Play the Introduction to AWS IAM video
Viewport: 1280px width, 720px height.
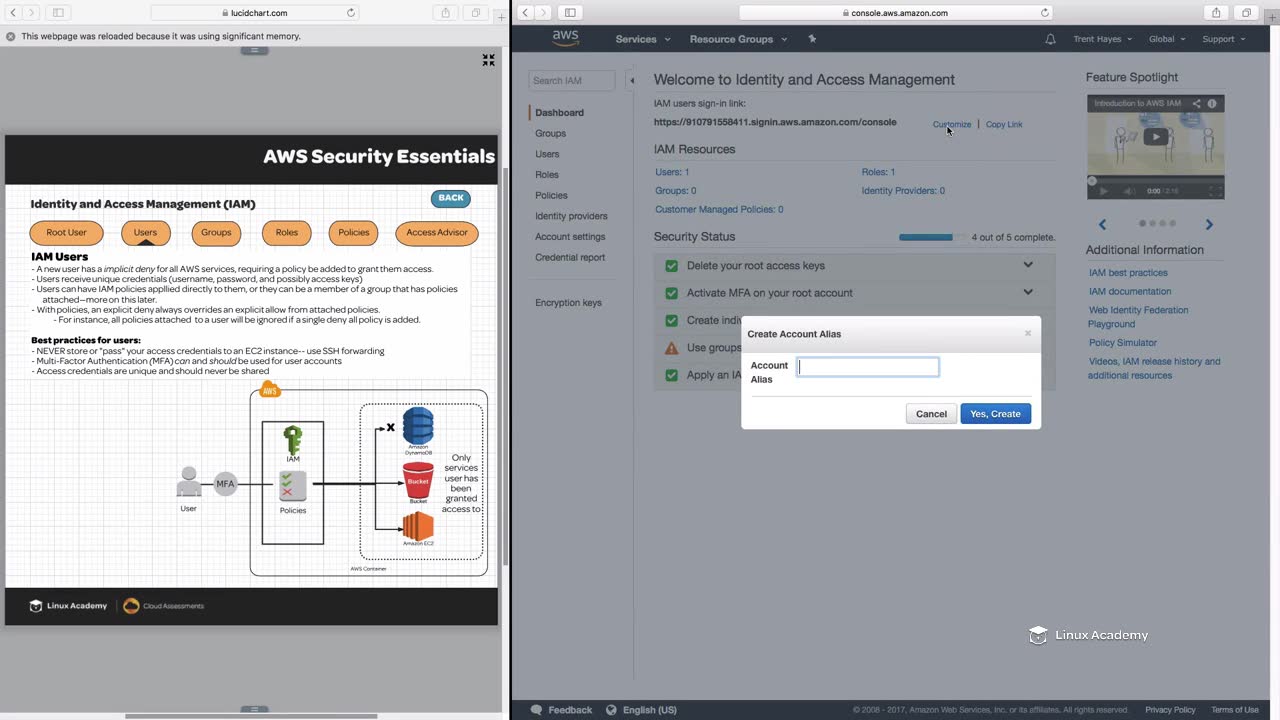[x=1156, y=137]
